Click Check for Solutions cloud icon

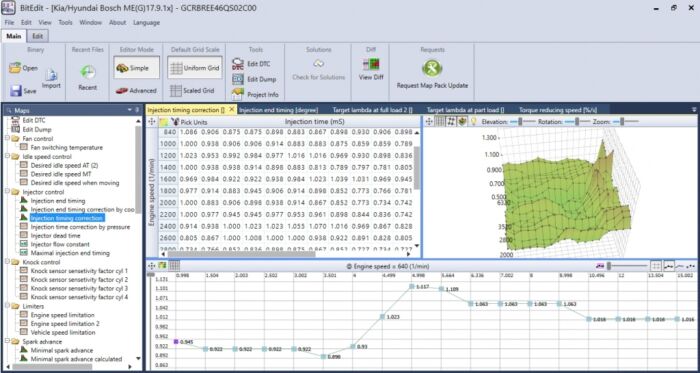(319, 64)
